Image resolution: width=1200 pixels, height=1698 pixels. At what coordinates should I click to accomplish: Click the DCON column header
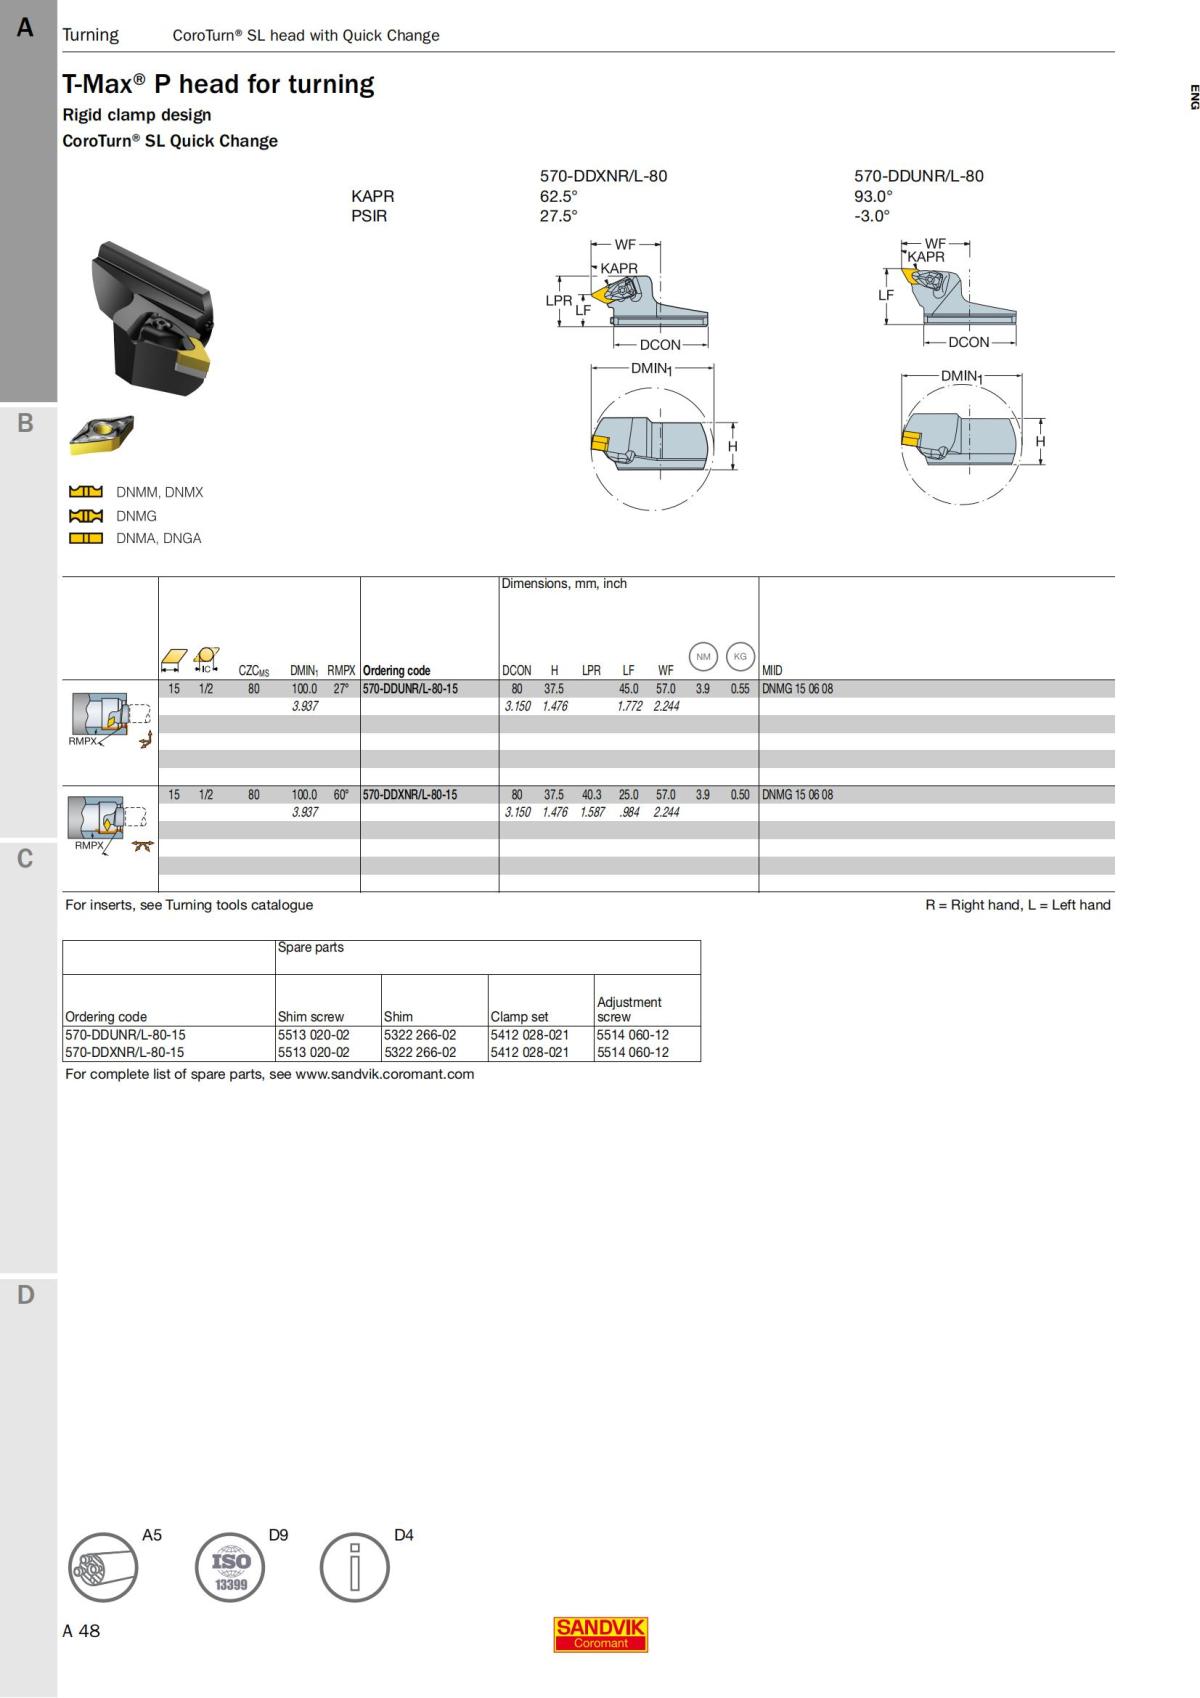pos(516,671)
